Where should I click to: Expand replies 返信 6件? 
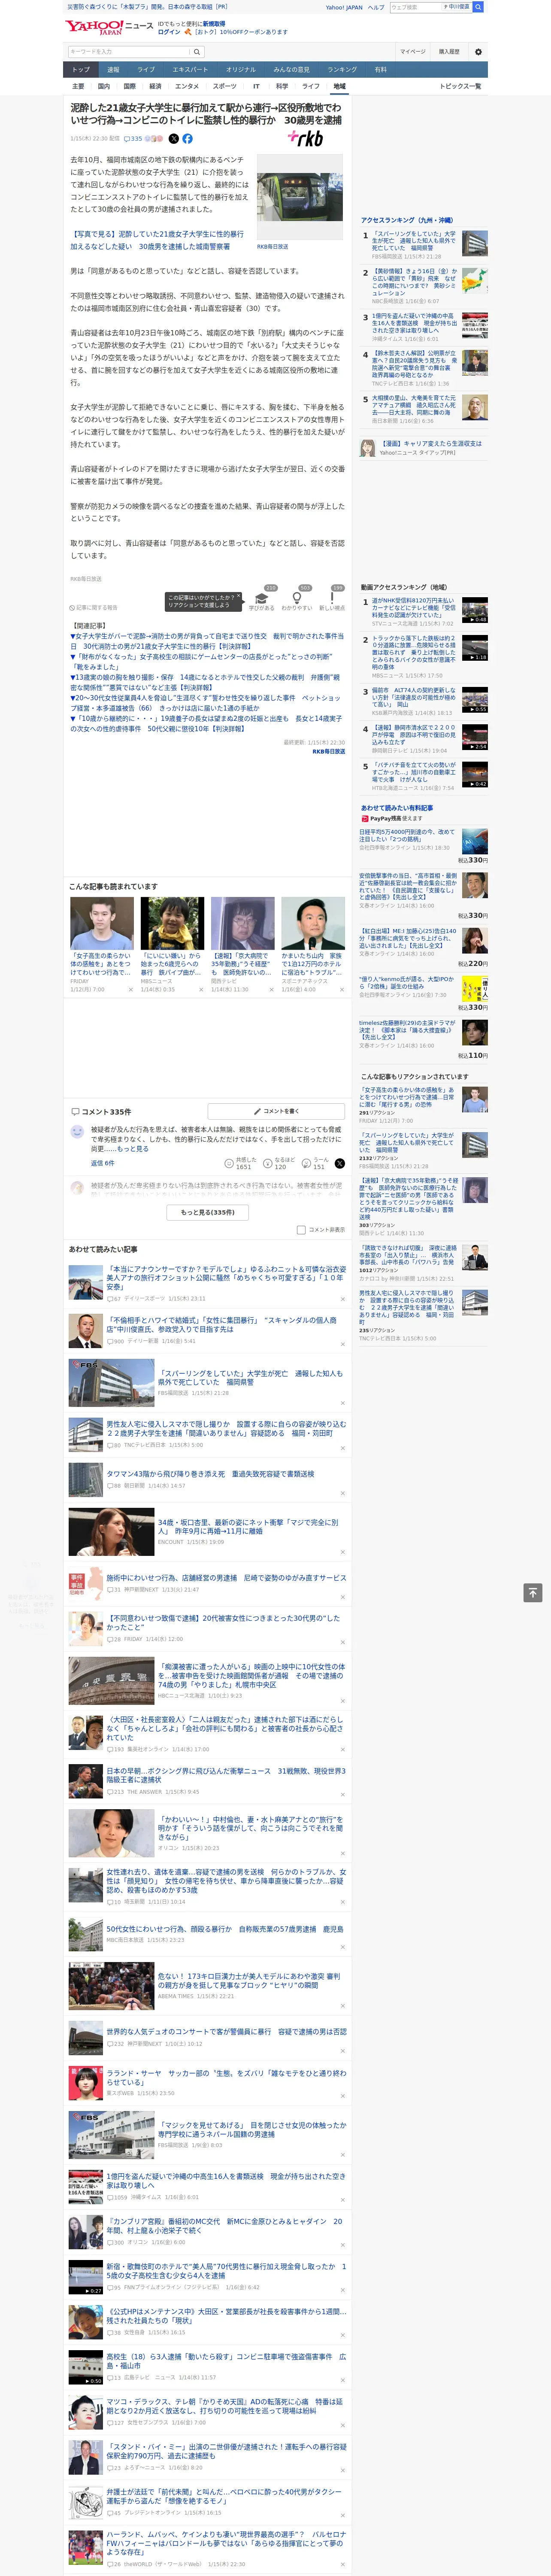[x=102, y=1163]
